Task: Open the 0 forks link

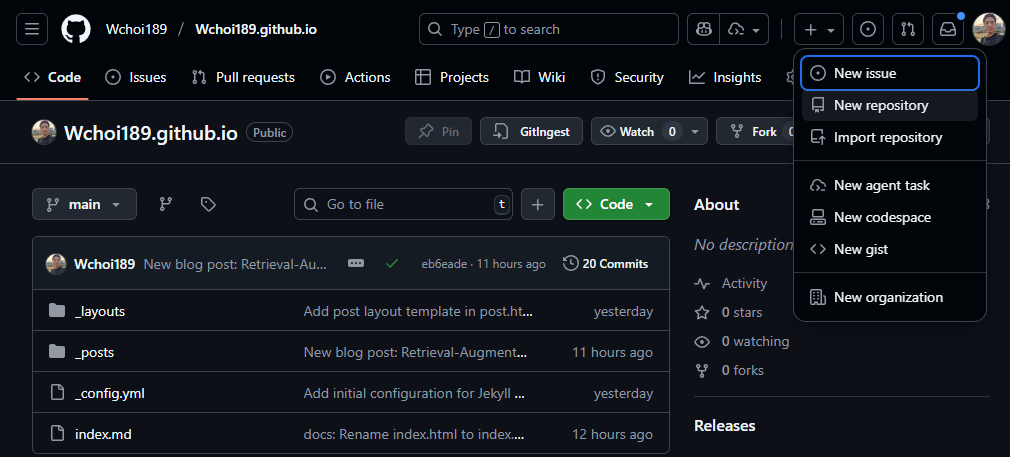Action: point(729,371)
